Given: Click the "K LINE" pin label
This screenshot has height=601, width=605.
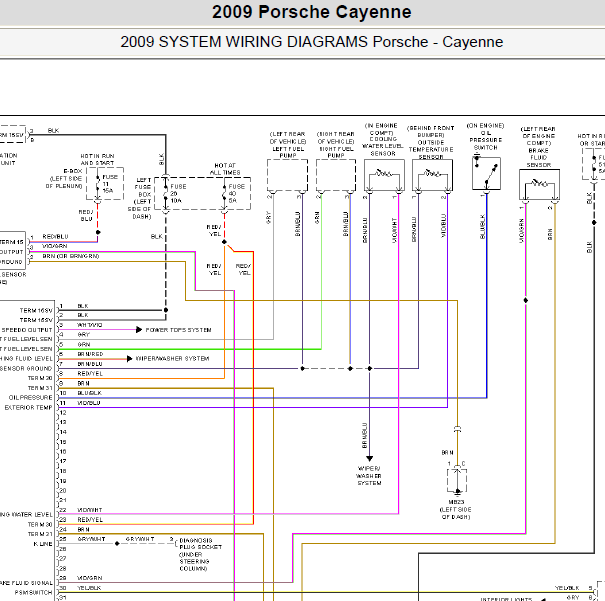Looking at the screenshot, I should [43, 544].
